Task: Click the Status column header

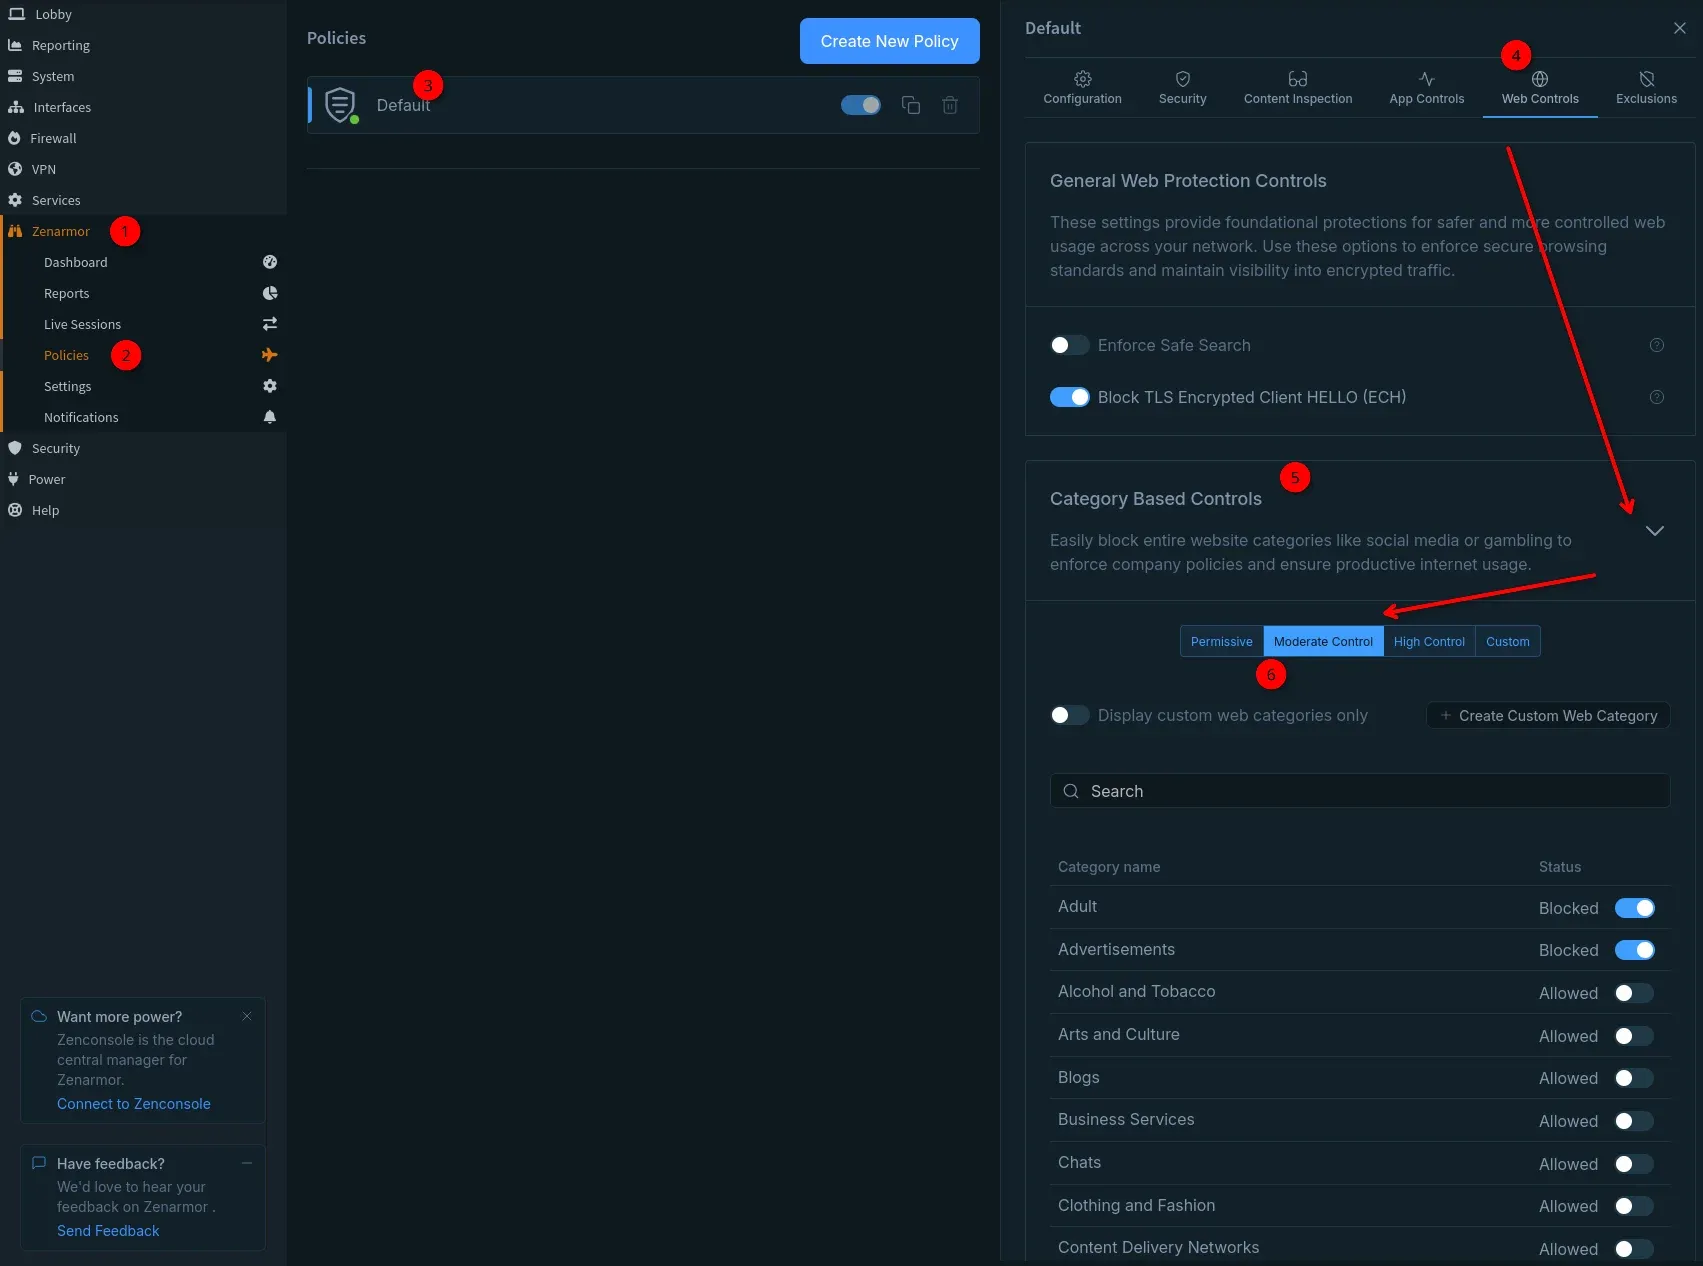Action: [1560, 867]
